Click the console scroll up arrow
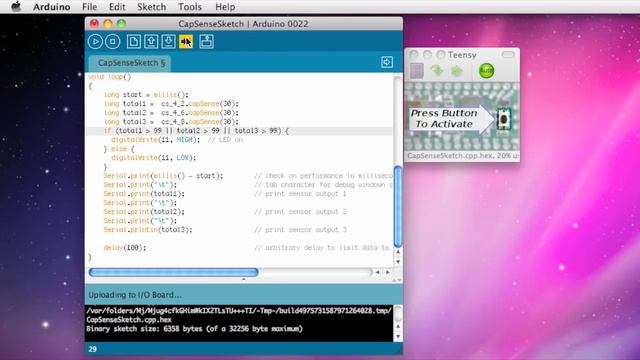 pos(398,327)
